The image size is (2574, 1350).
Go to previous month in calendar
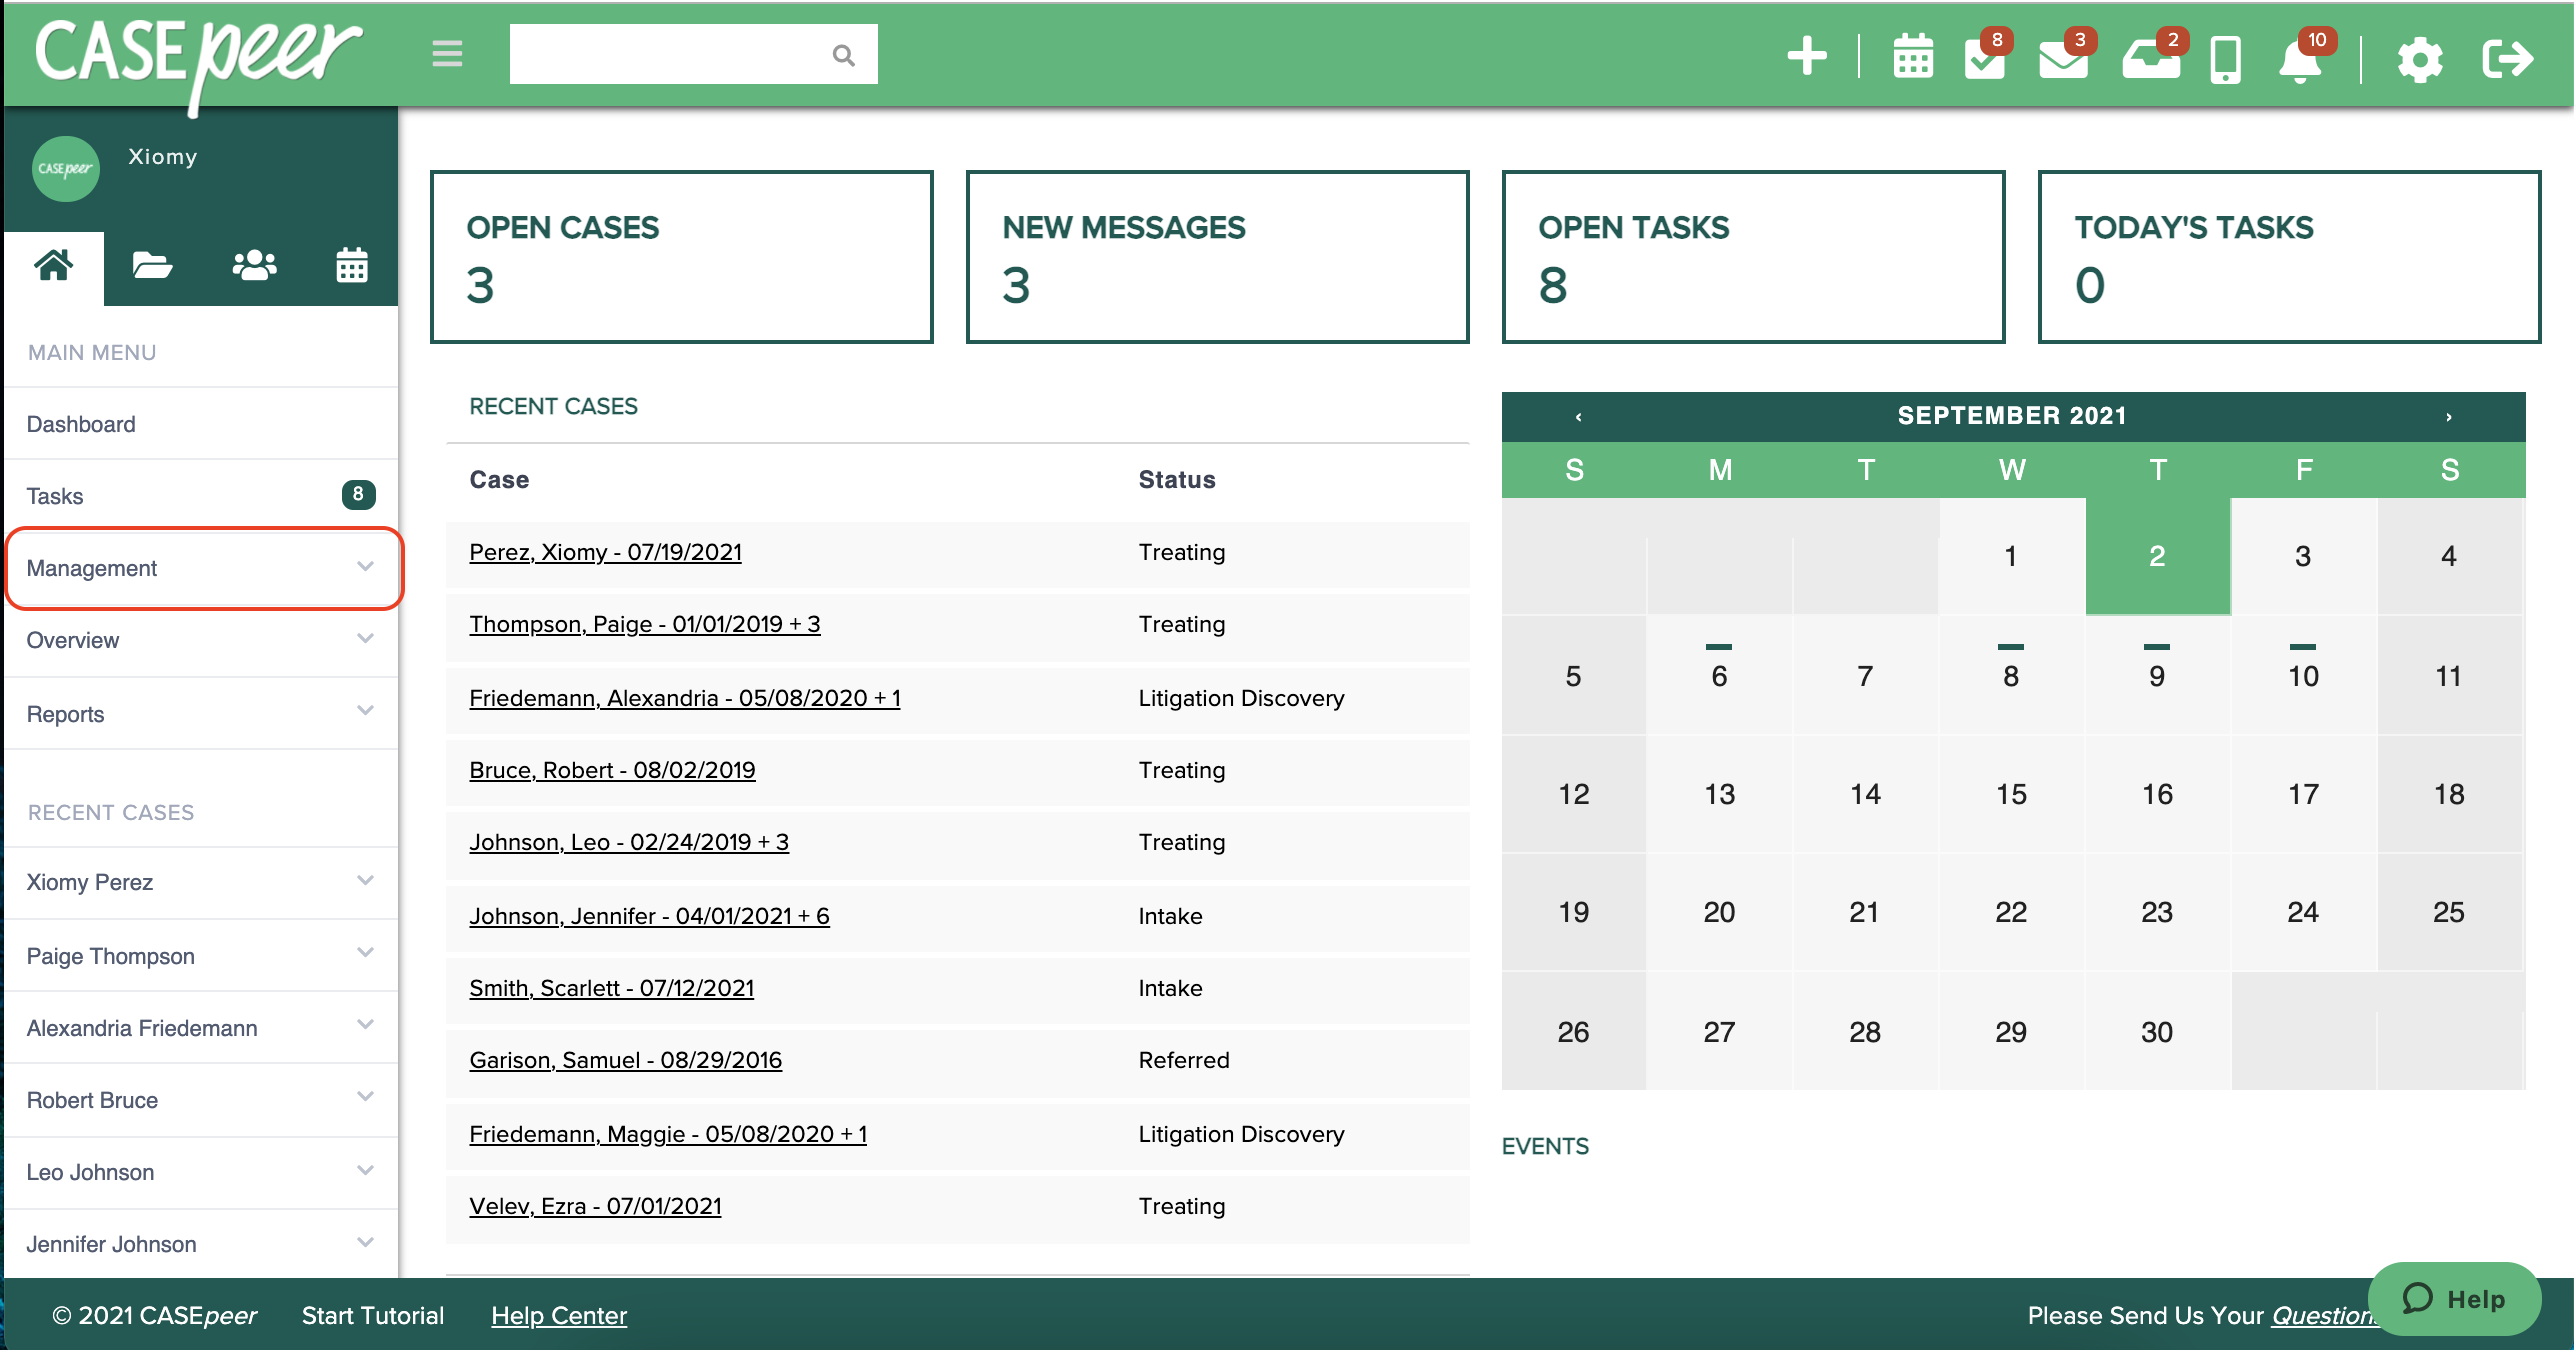pyautogui.click(x=1578, y=416)
